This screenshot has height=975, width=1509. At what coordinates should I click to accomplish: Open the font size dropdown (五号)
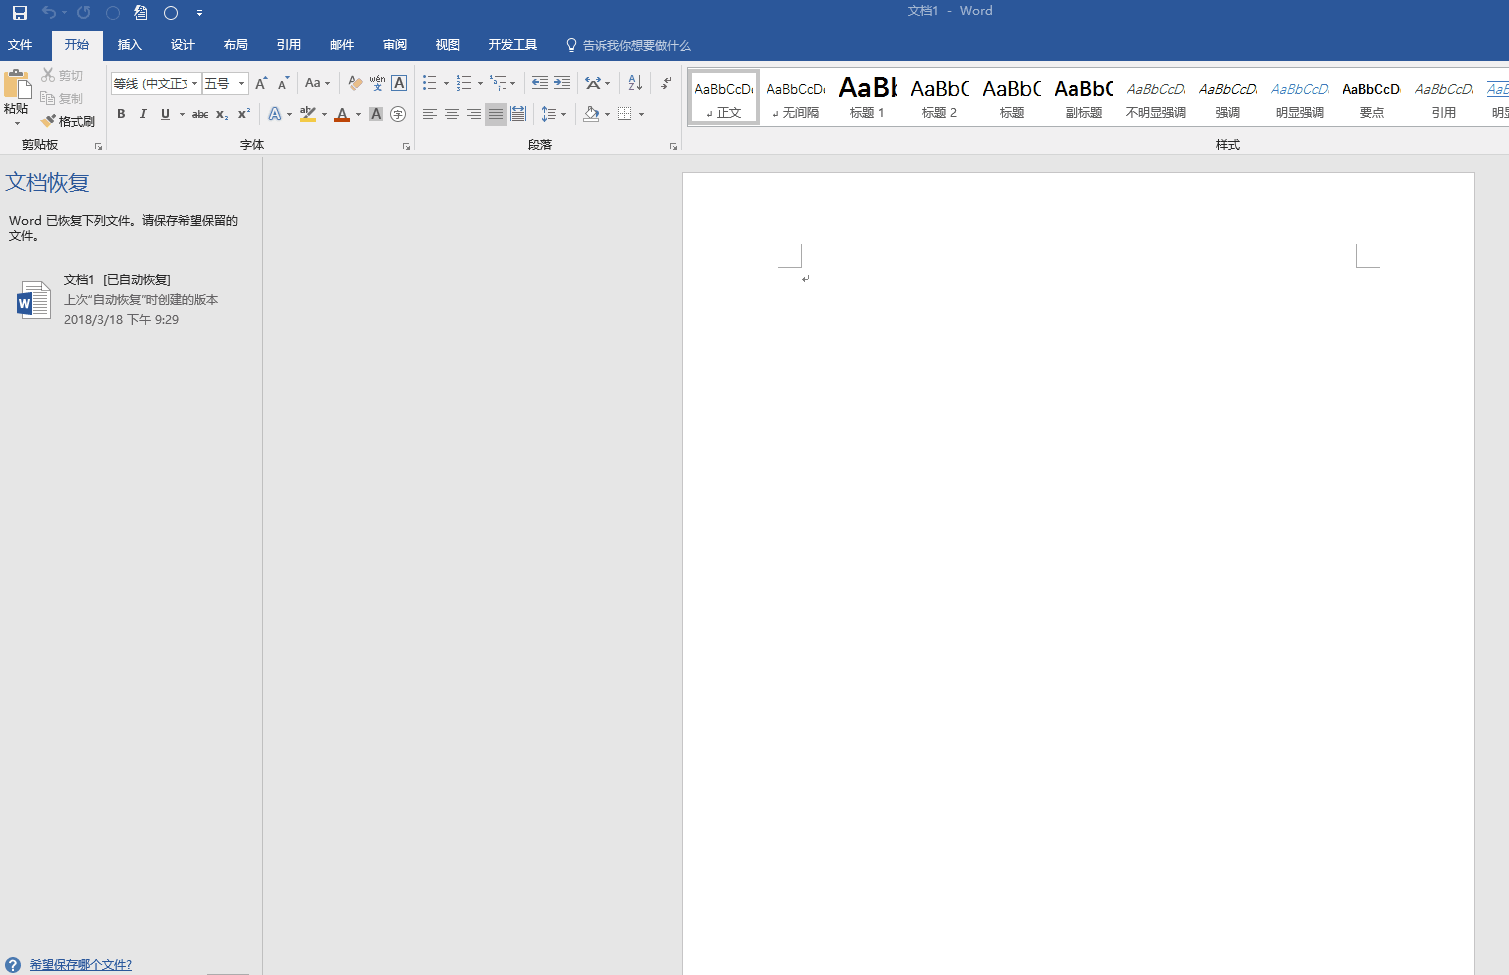[241, 83]
